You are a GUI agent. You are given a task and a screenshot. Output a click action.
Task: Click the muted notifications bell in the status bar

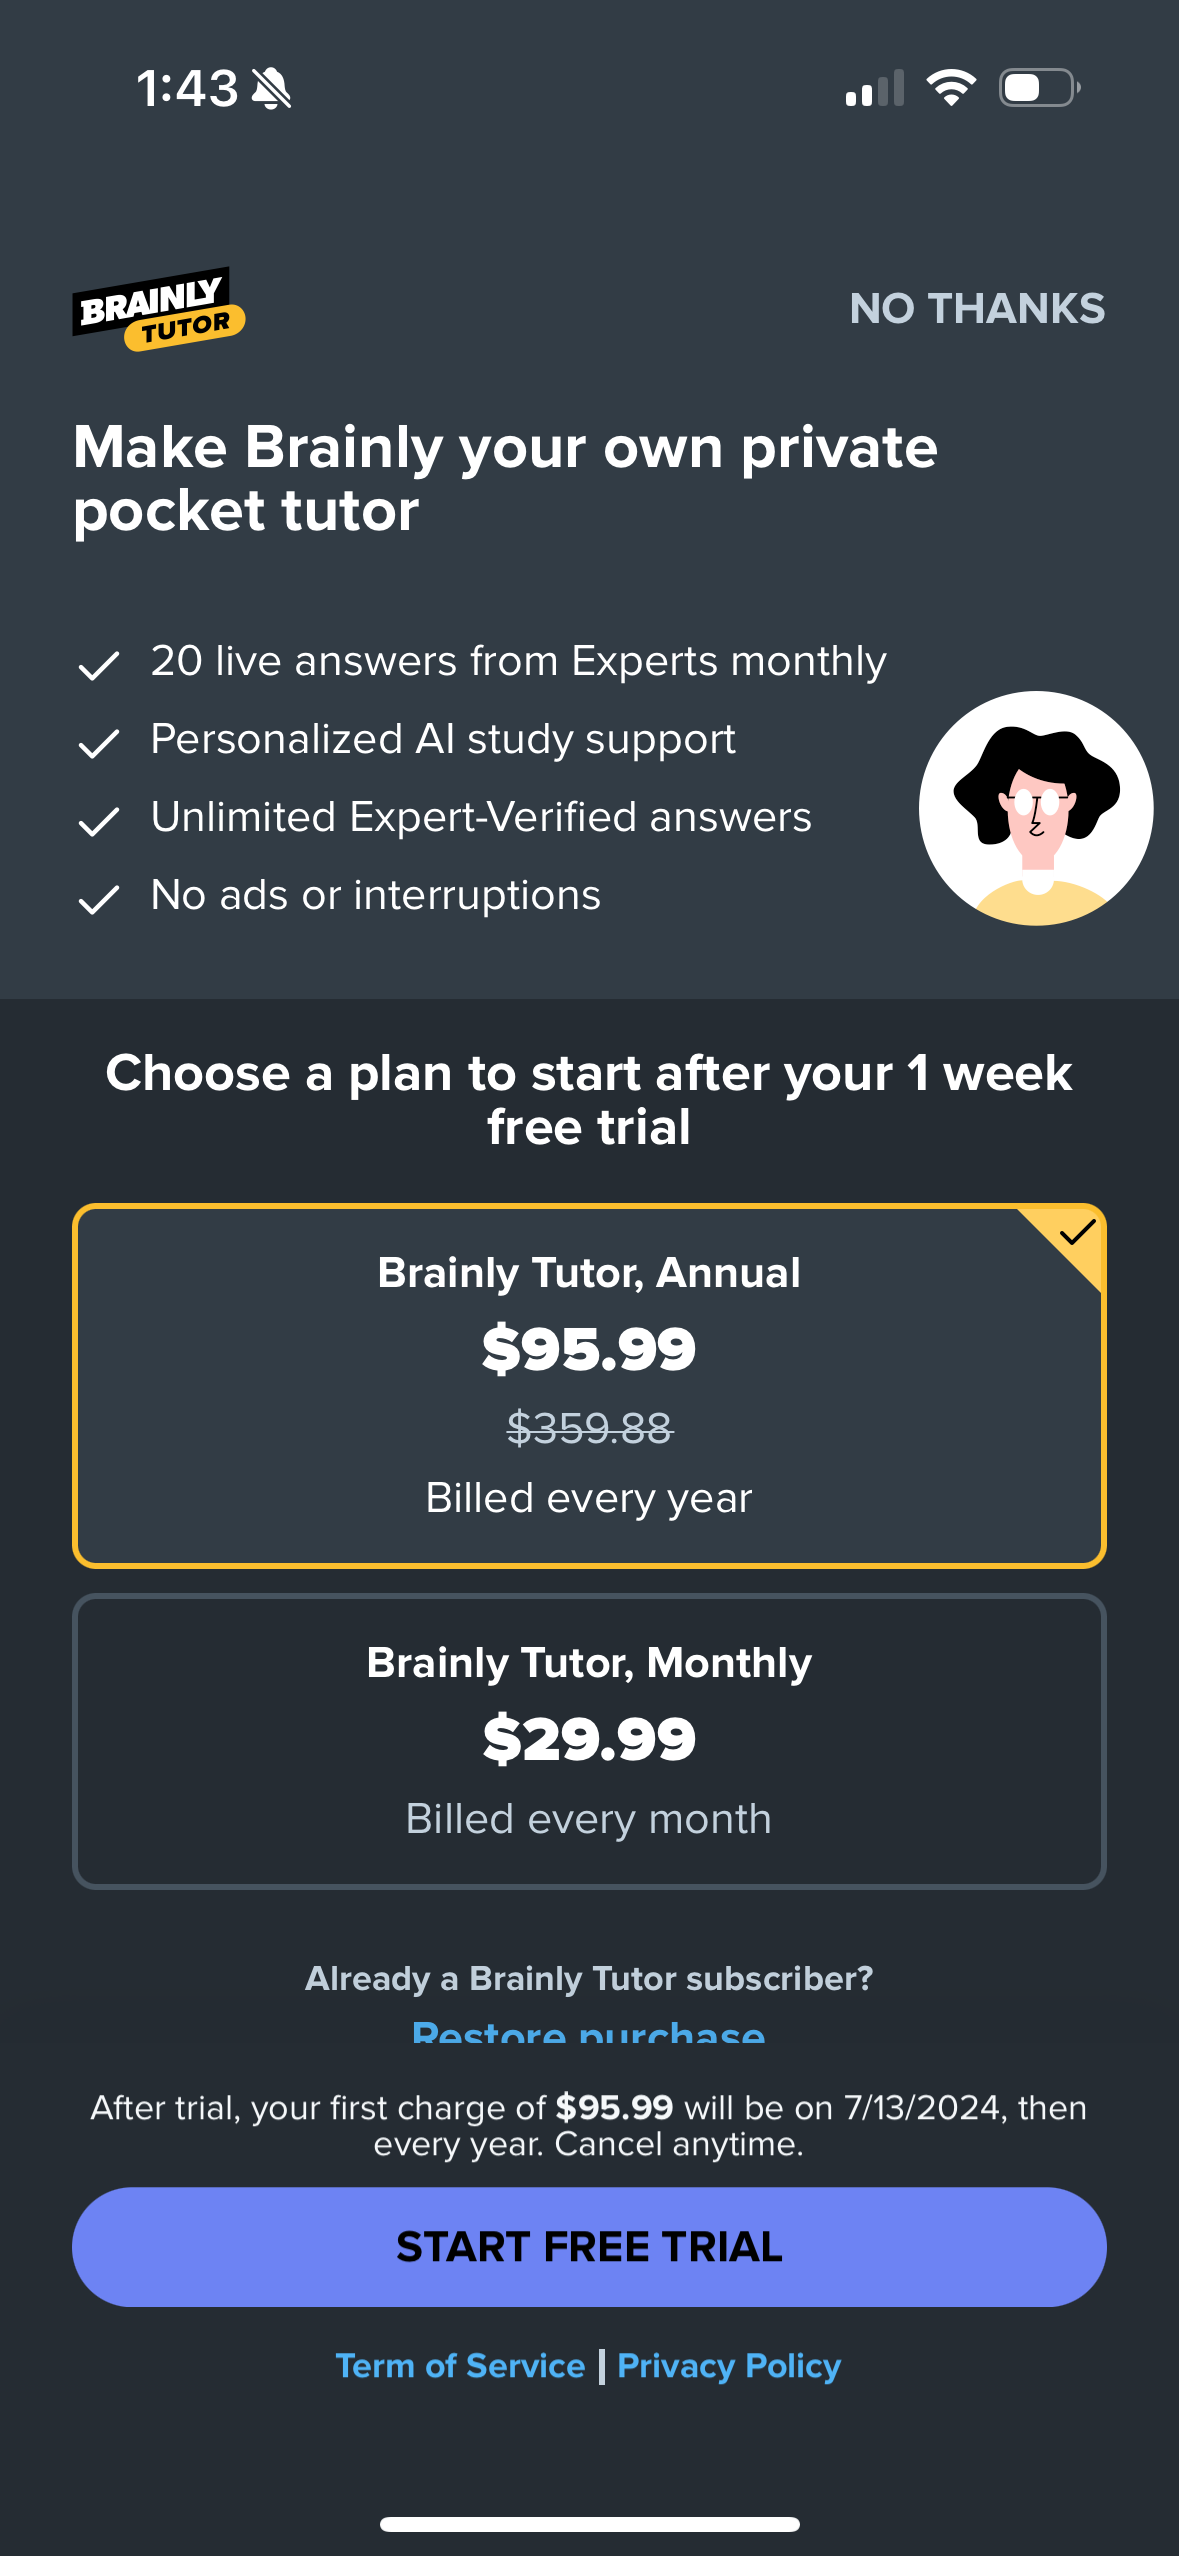tap(271, 88)
